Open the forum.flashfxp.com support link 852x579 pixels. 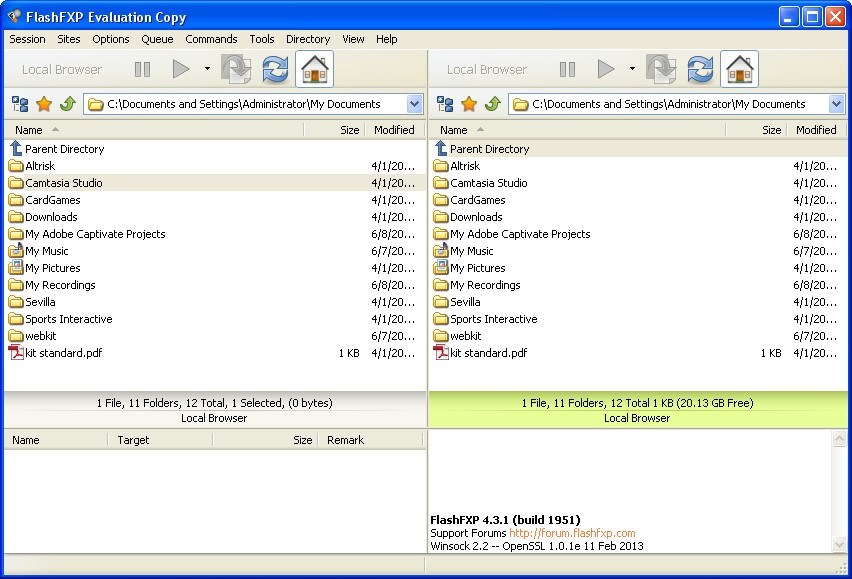[x=571, y=533]
